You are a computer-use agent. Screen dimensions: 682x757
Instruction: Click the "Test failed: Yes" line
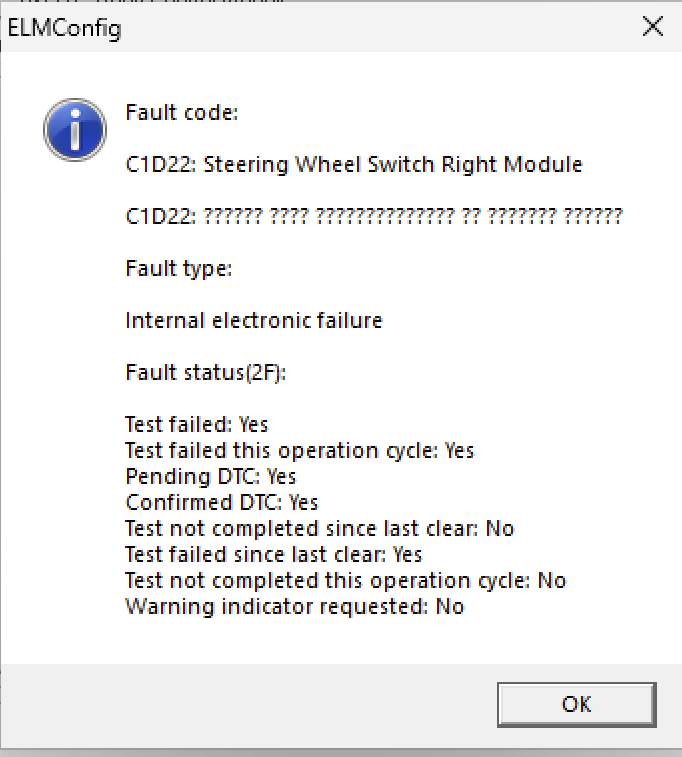197,424
